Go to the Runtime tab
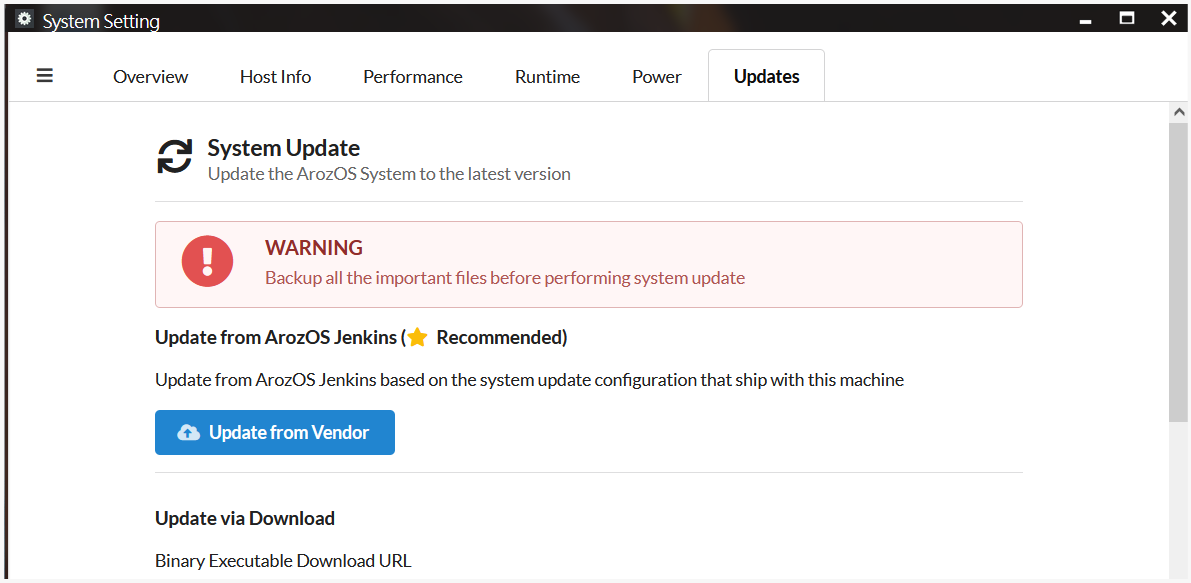 (547, 77)
